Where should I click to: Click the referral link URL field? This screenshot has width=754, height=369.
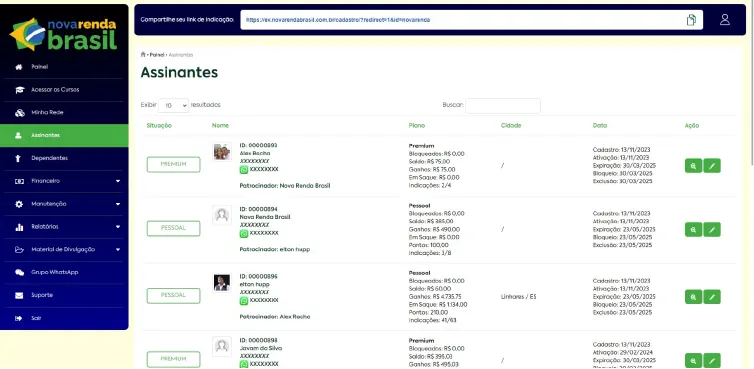(x=471, y=20)
